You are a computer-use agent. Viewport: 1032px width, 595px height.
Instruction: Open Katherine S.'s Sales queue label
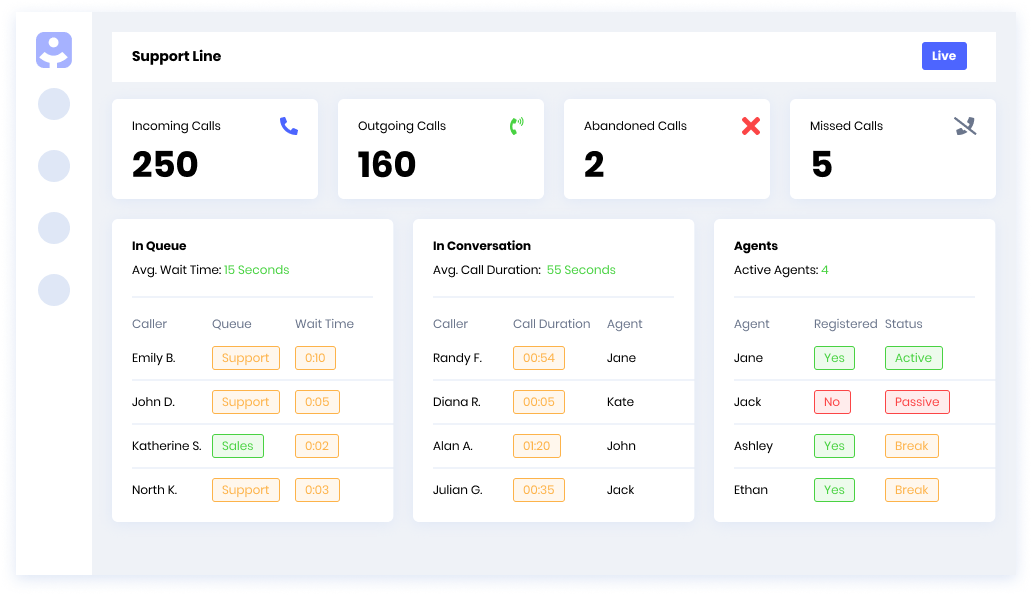[x=237, y=445]
